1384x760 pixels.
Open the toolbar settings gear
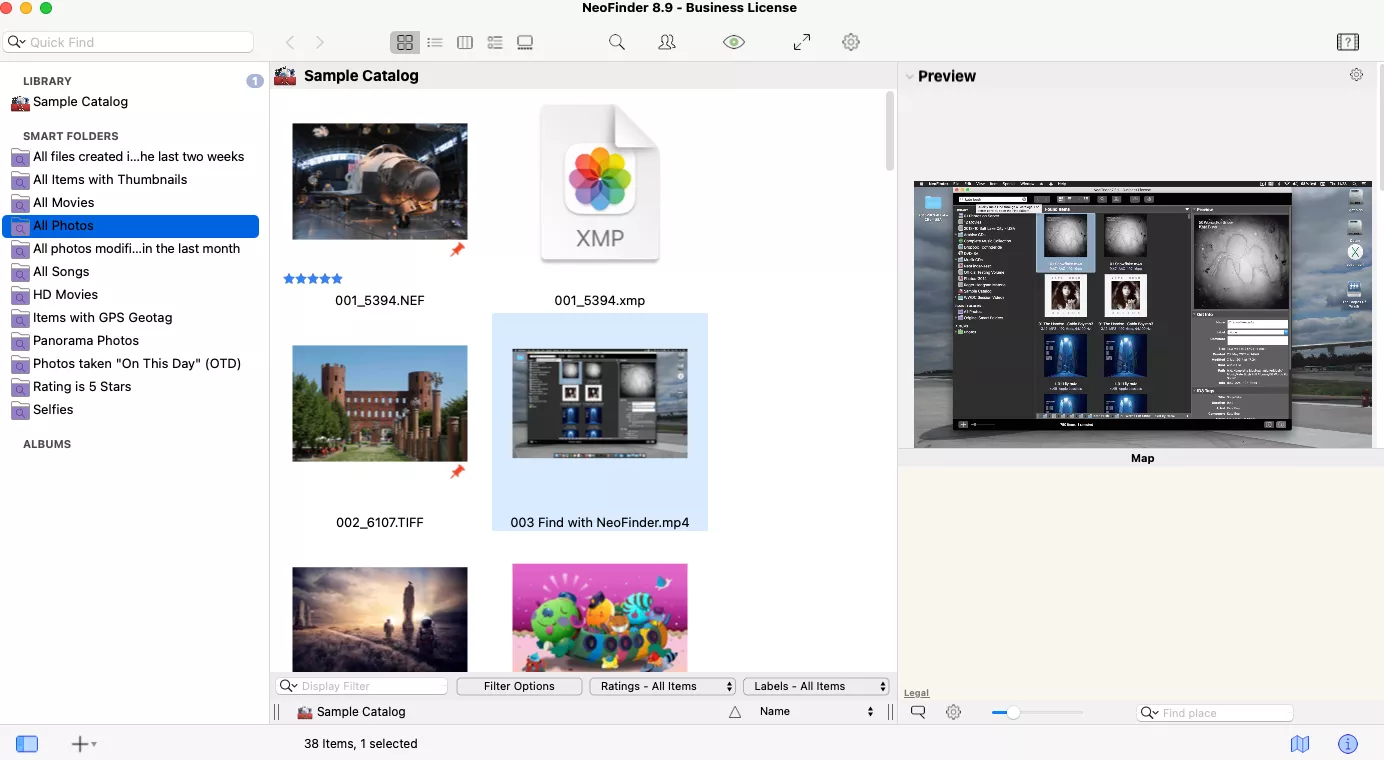pyautogui.click(x=851, y=42)
